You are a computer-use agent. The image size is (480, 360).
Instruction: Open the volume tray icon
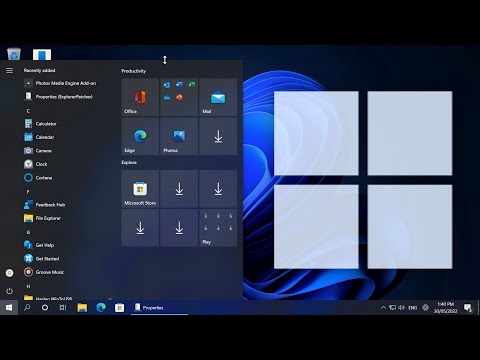tap(402, 308)
